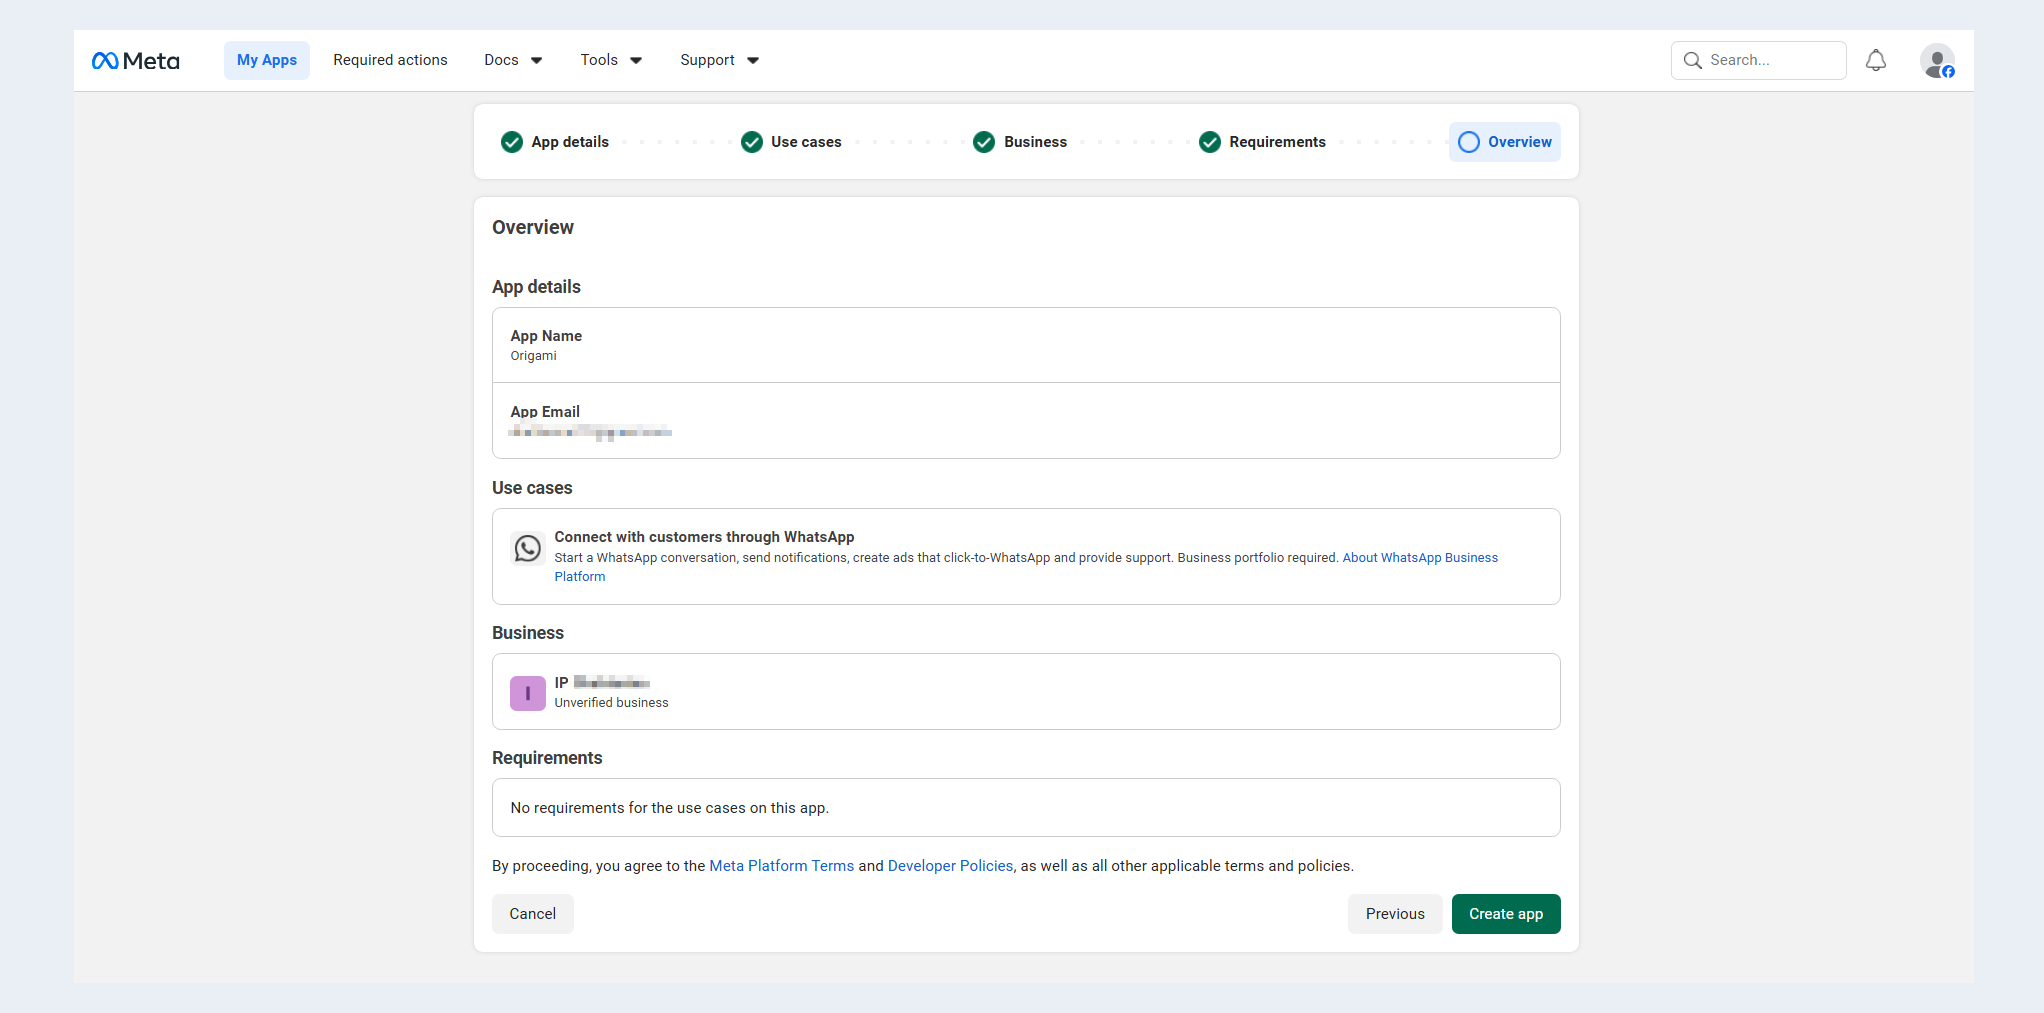Expand the Tools dropdown

point(611,60)
